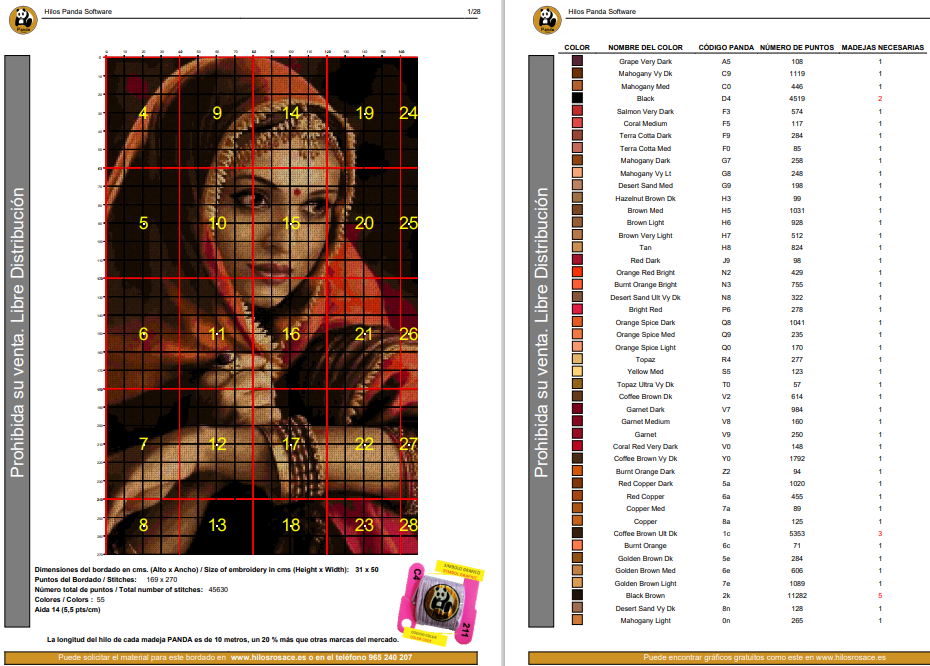The image size is (930, 666).
Task: Click the Garnet Dark color swatch
Action: 577,409
